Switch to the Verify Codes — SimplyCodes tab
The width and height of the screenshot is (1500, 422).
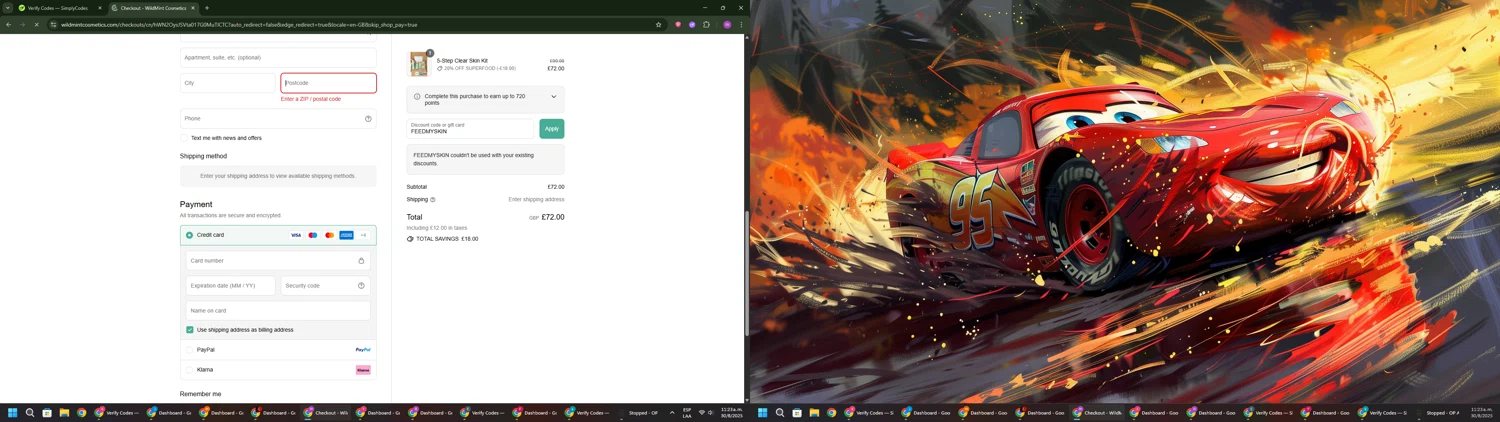click(x=60, y=8)
